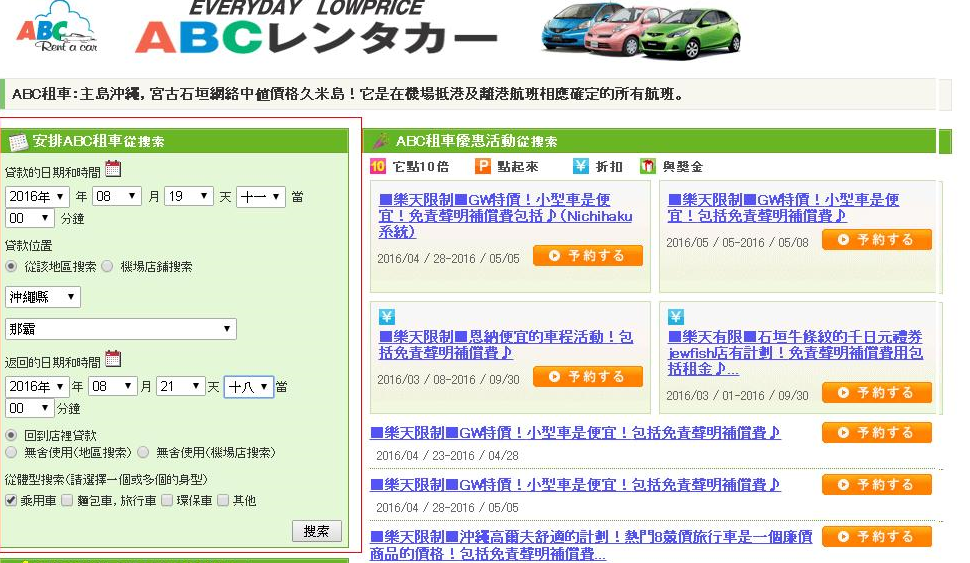Select the search-by-area radio button

(x=11, y=267)
